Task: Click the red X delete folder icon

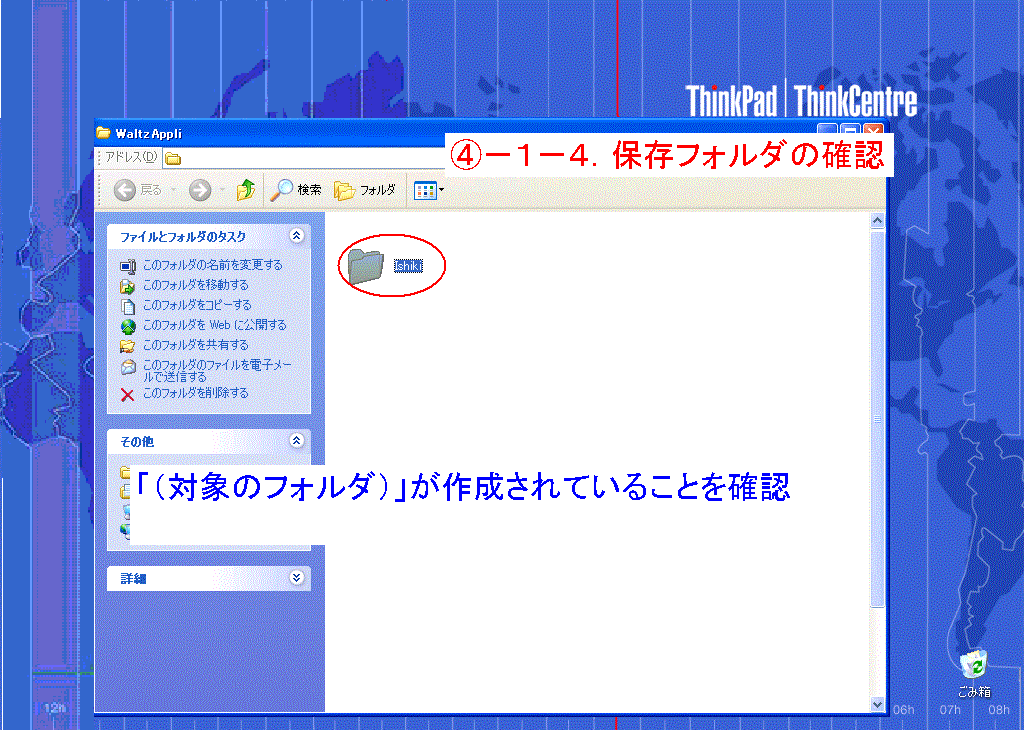Action: [127, 394]
